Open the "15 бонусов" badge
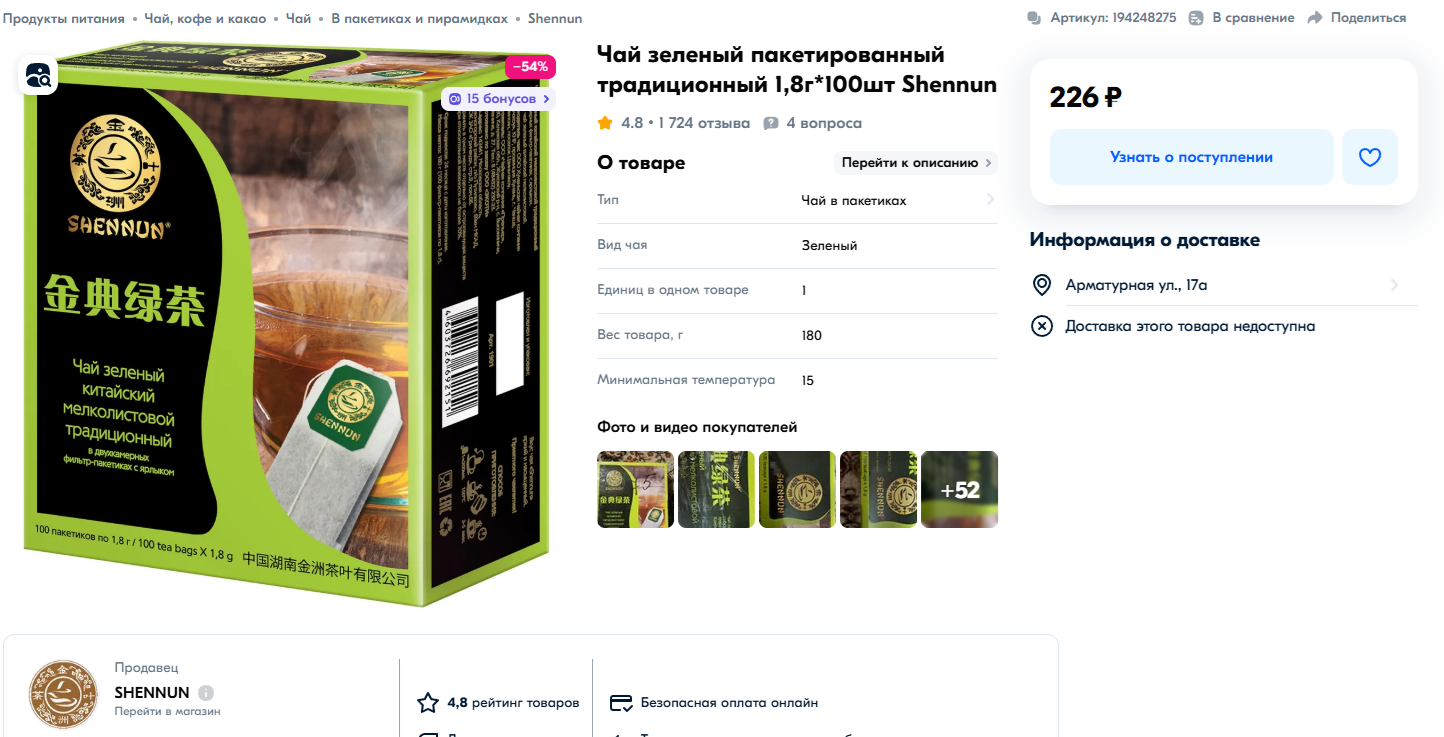This screenshot has height=737, width=1444. 498,99
